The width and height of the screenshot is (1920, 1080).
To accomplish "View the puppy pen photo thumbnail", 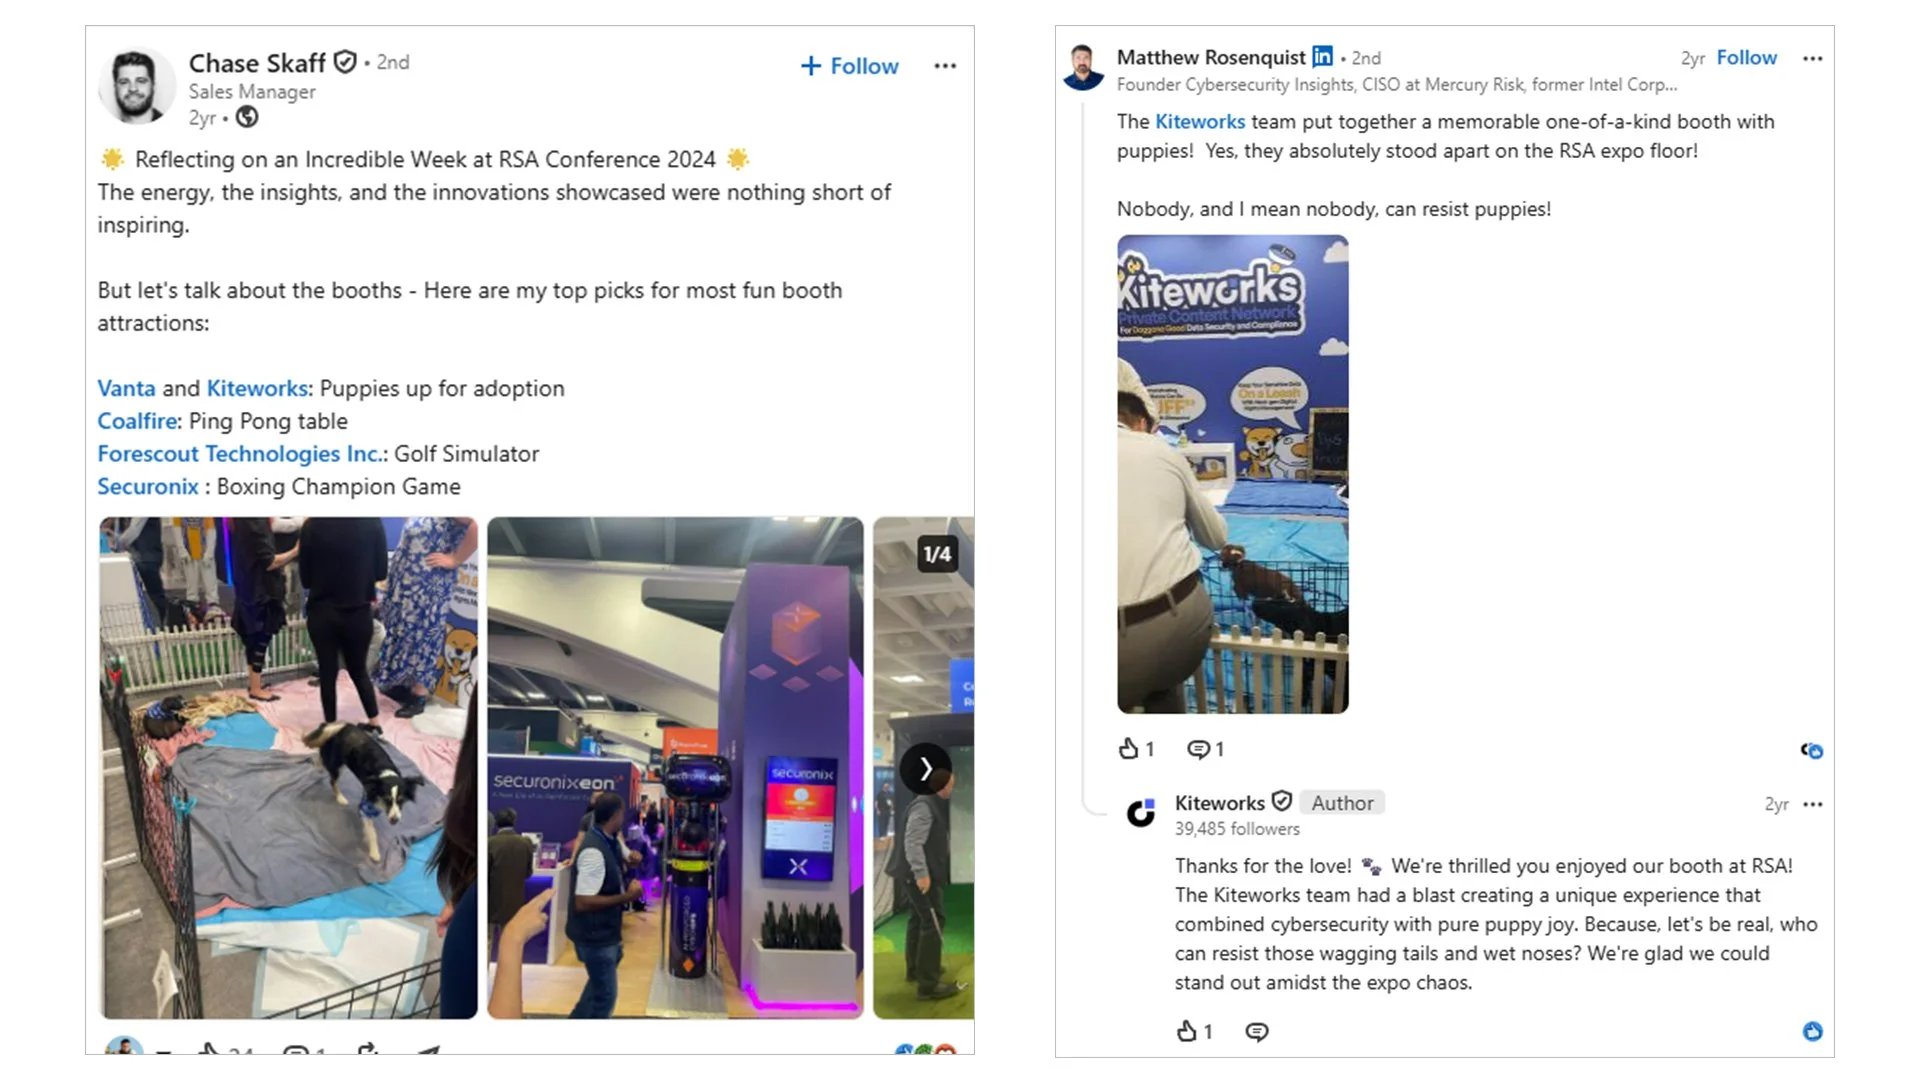I will [288, 768].
